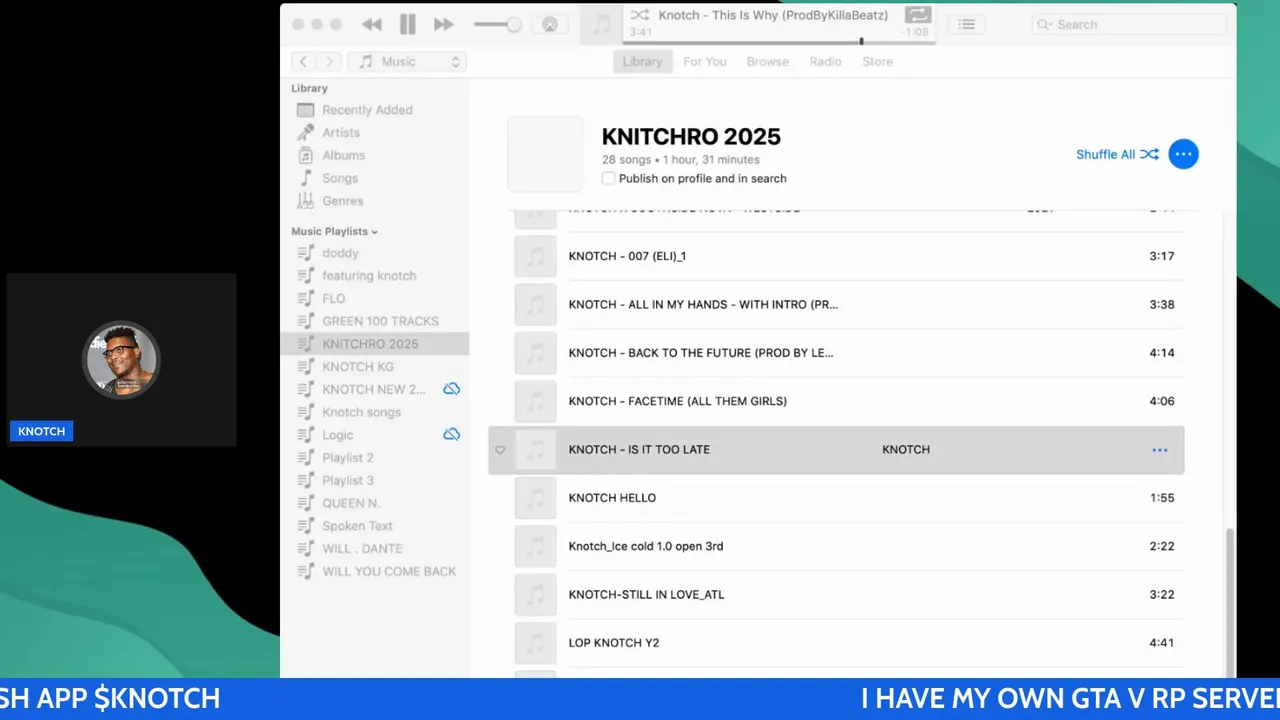Image resolution: width=1280 pixels, height=720 pixels.
Task: Click cloud icon beside Logic playlist
Action: [451, 435]
